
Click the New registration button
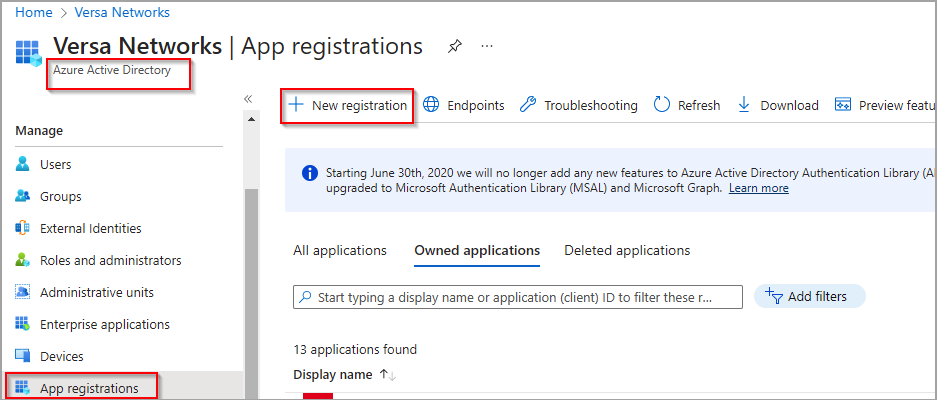(347, 105)
